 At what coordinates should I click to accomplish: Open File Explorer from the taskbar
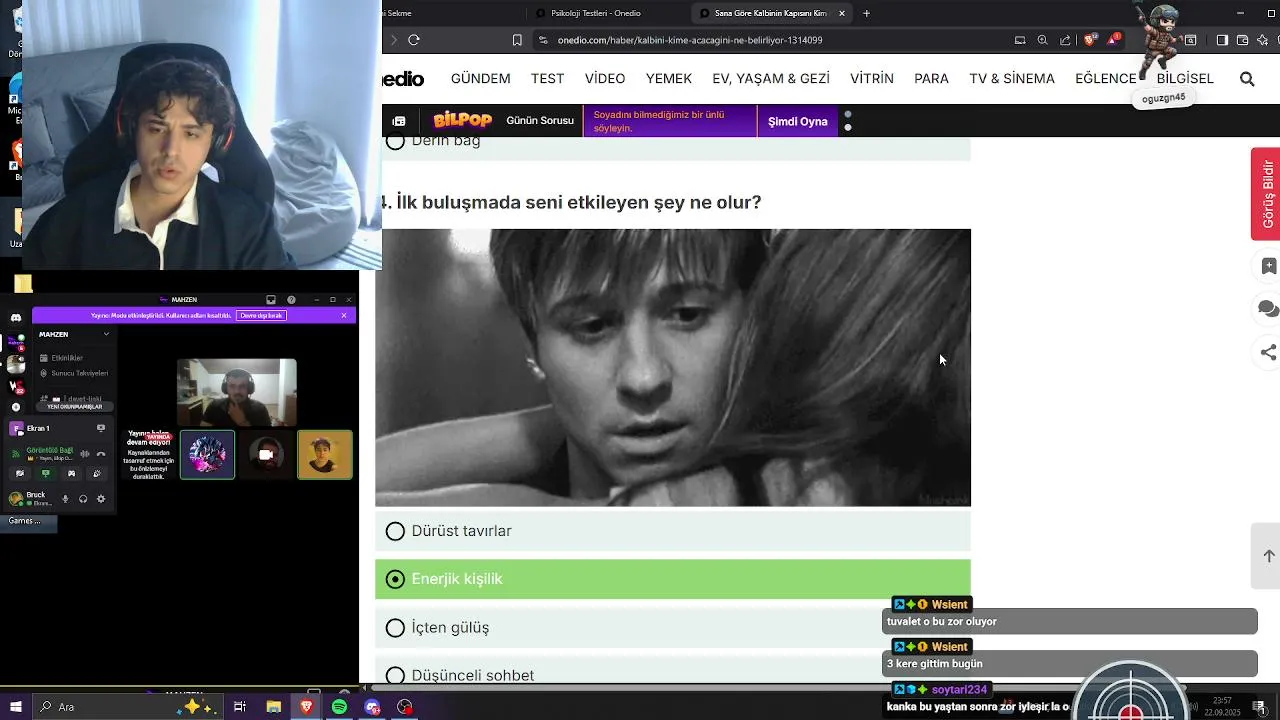click(273, 707)
